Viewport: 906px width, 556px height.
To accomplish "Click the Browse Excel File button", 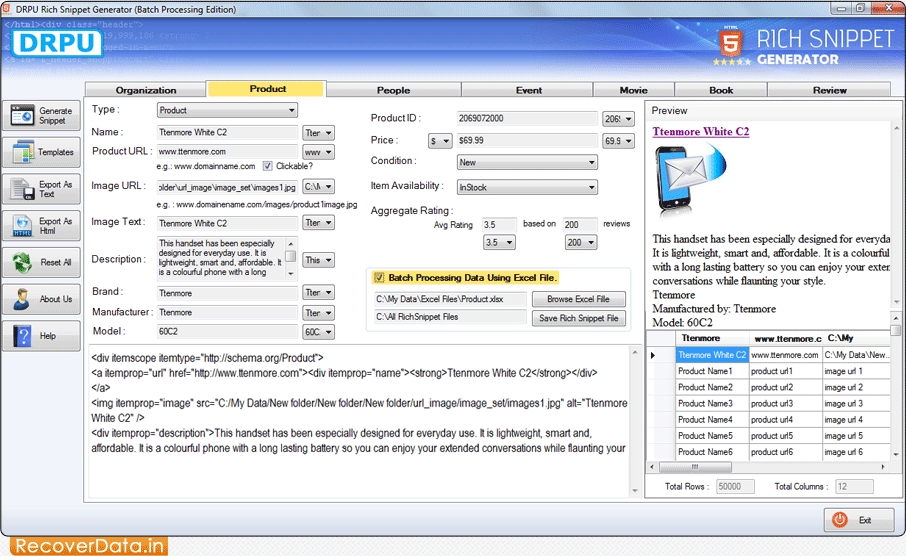I will (578, 299).
